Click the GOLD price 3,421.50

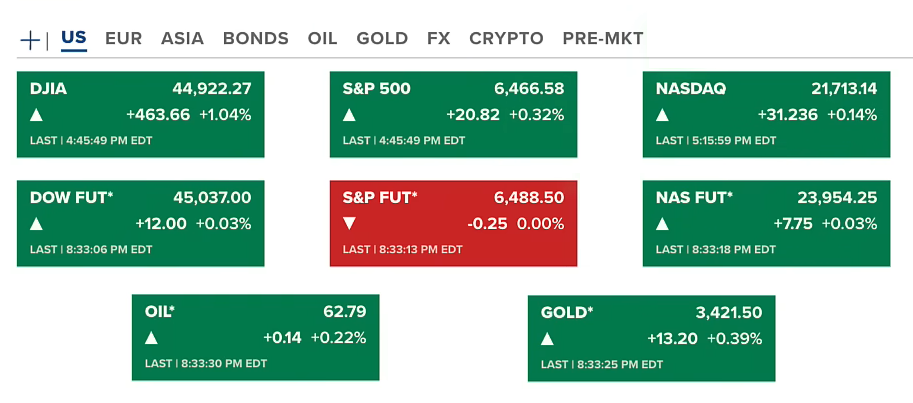pyautogui.click(x=729, y=312)
